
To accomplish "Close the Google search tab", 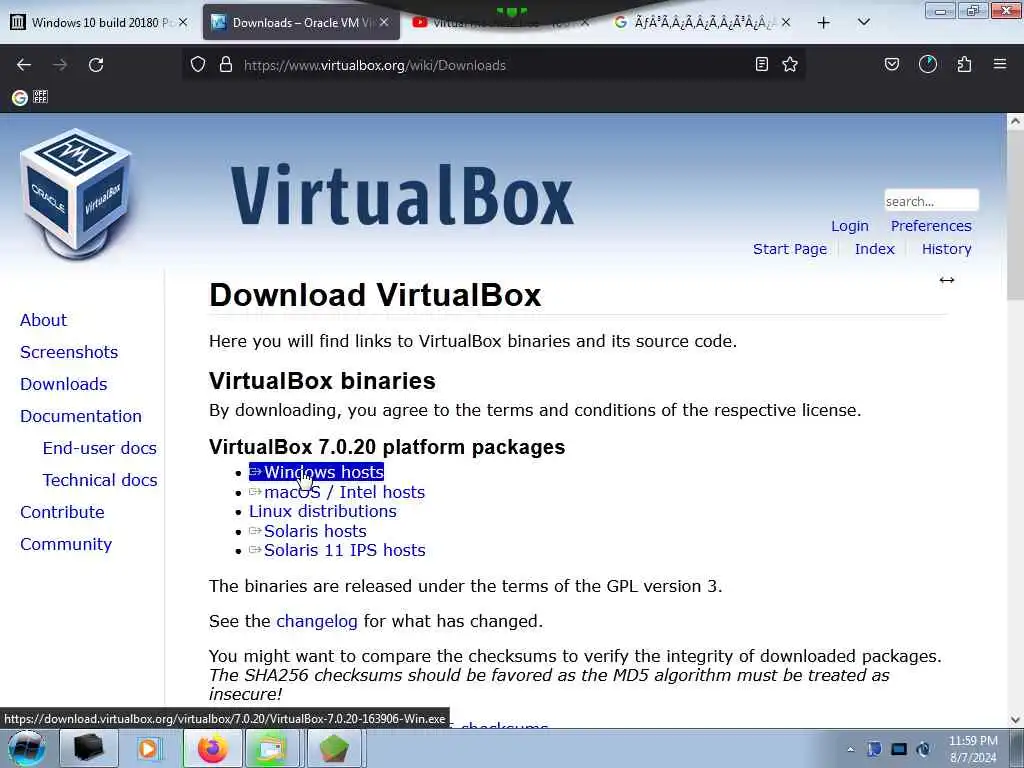I will [786, 22].
